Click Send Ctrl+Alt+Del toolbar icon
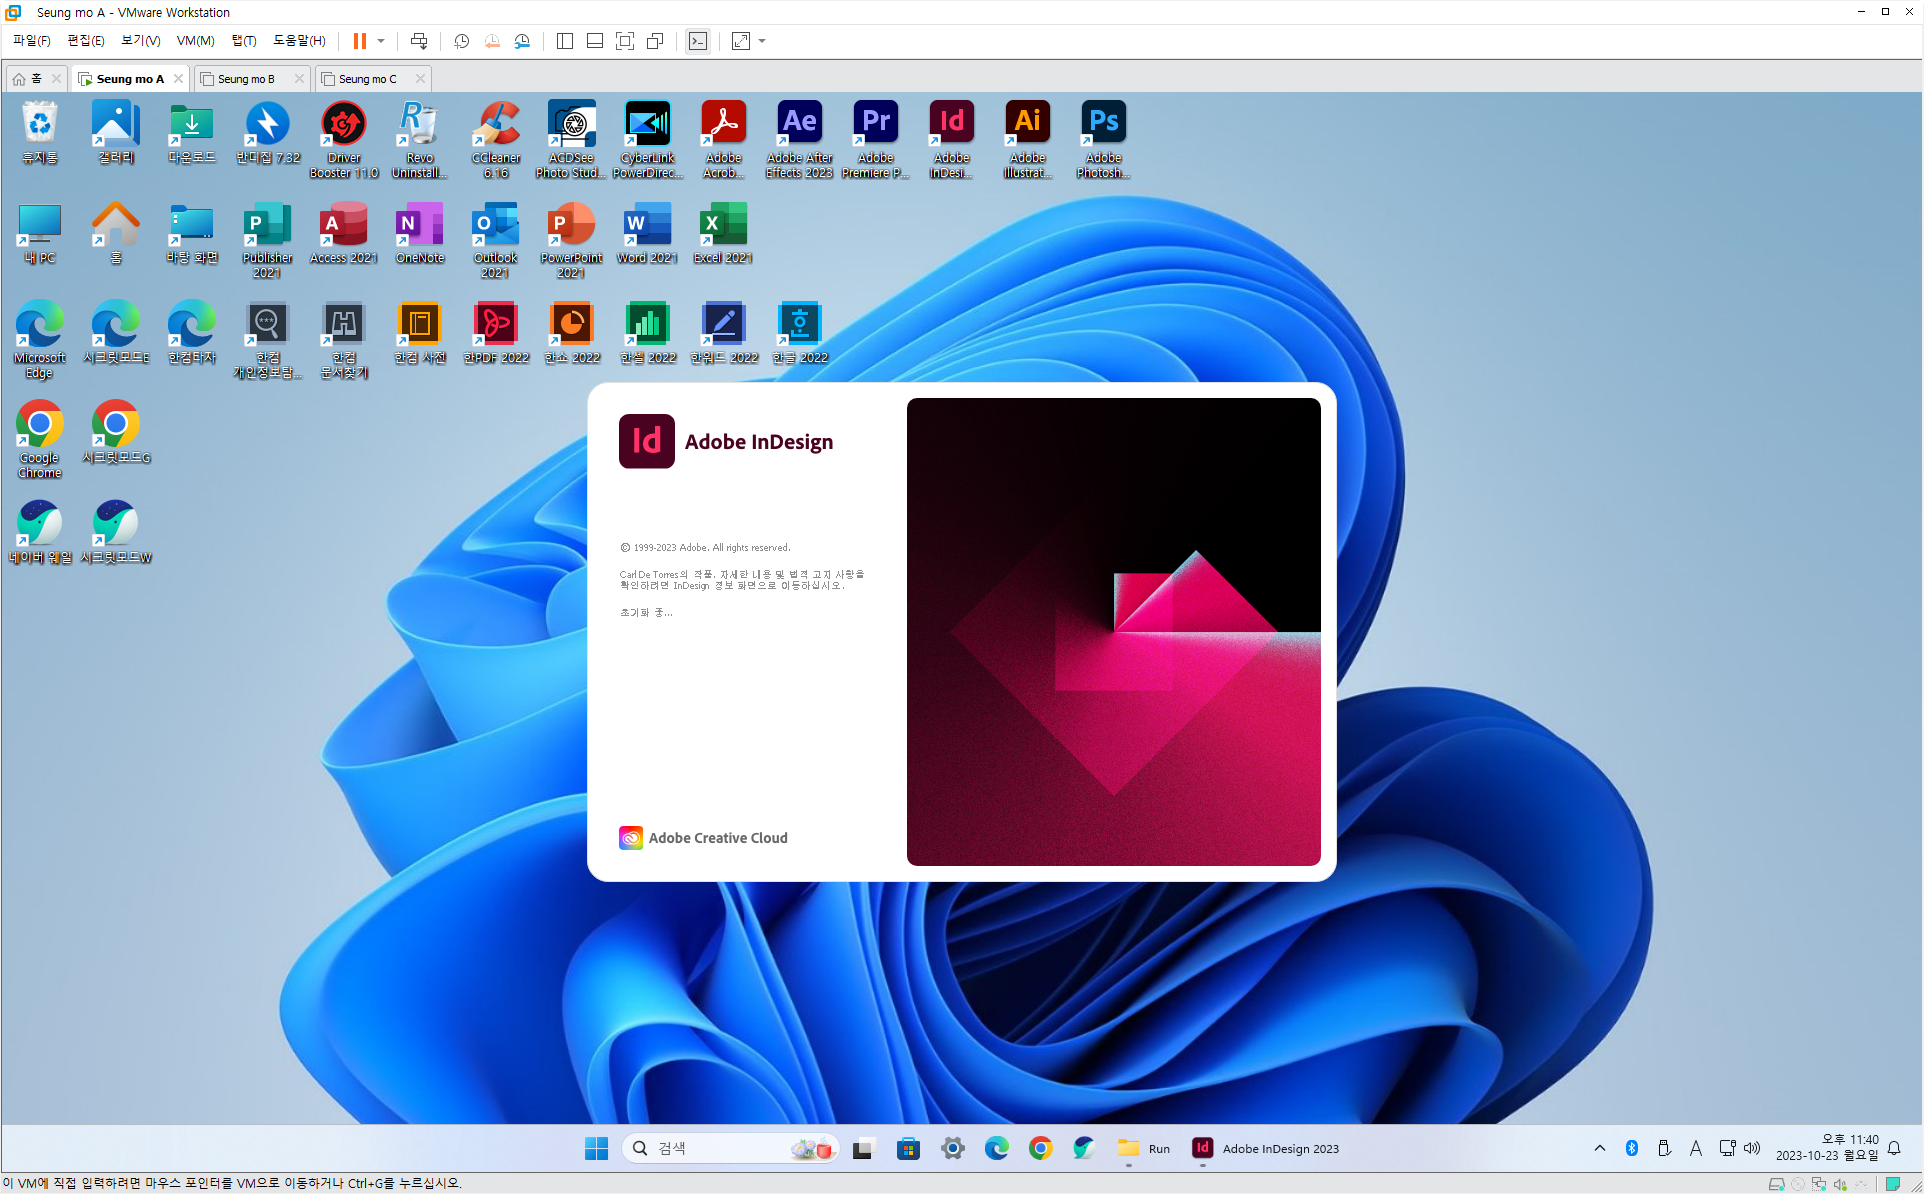The height and width of the screenshot is (1194, 1924). 419,41
